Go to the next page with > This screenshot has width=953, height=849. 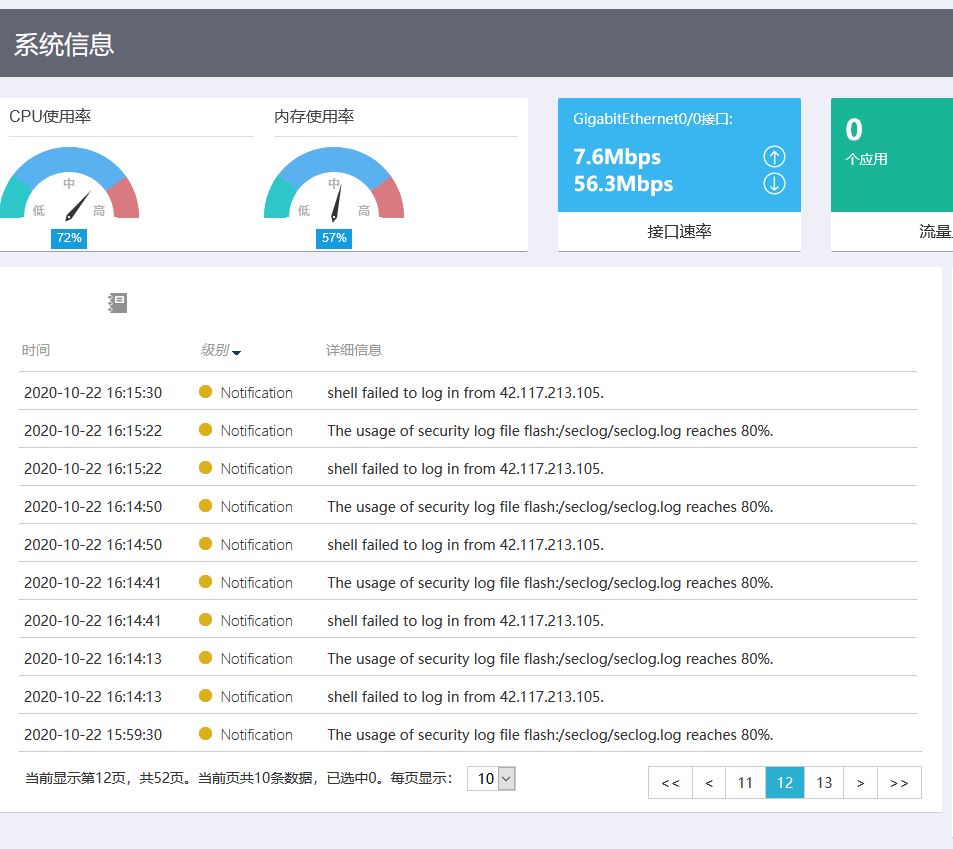(x=860, y=783)
